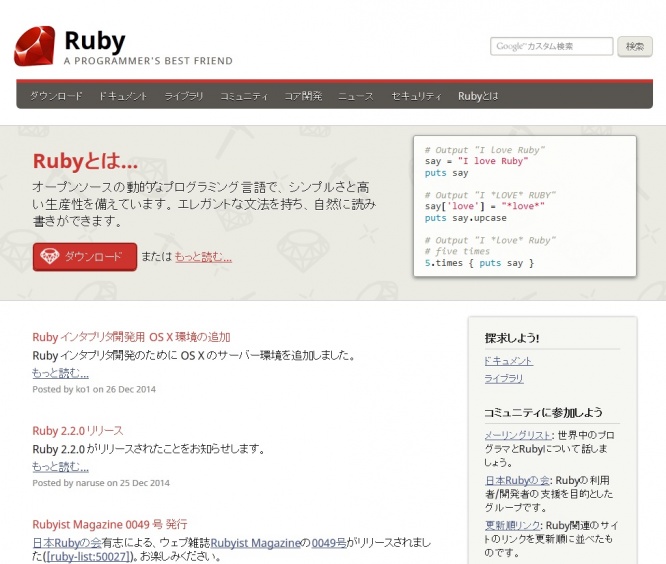Image resolution: width=666 pixels, height=564 pixels.
Task: Open the OS X 環境の追加 news headline
Action: [x=131, y=337]
